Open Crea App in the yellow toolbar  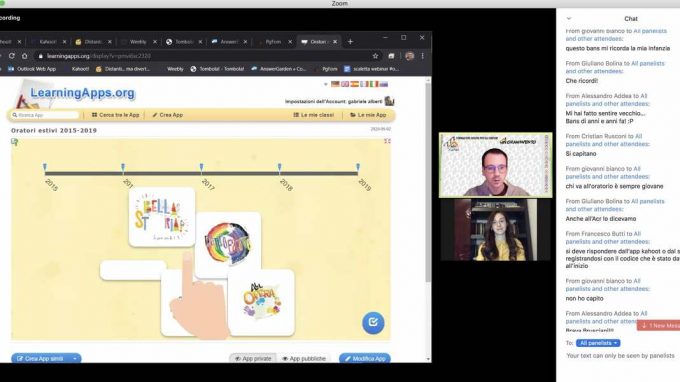point(167,115)
